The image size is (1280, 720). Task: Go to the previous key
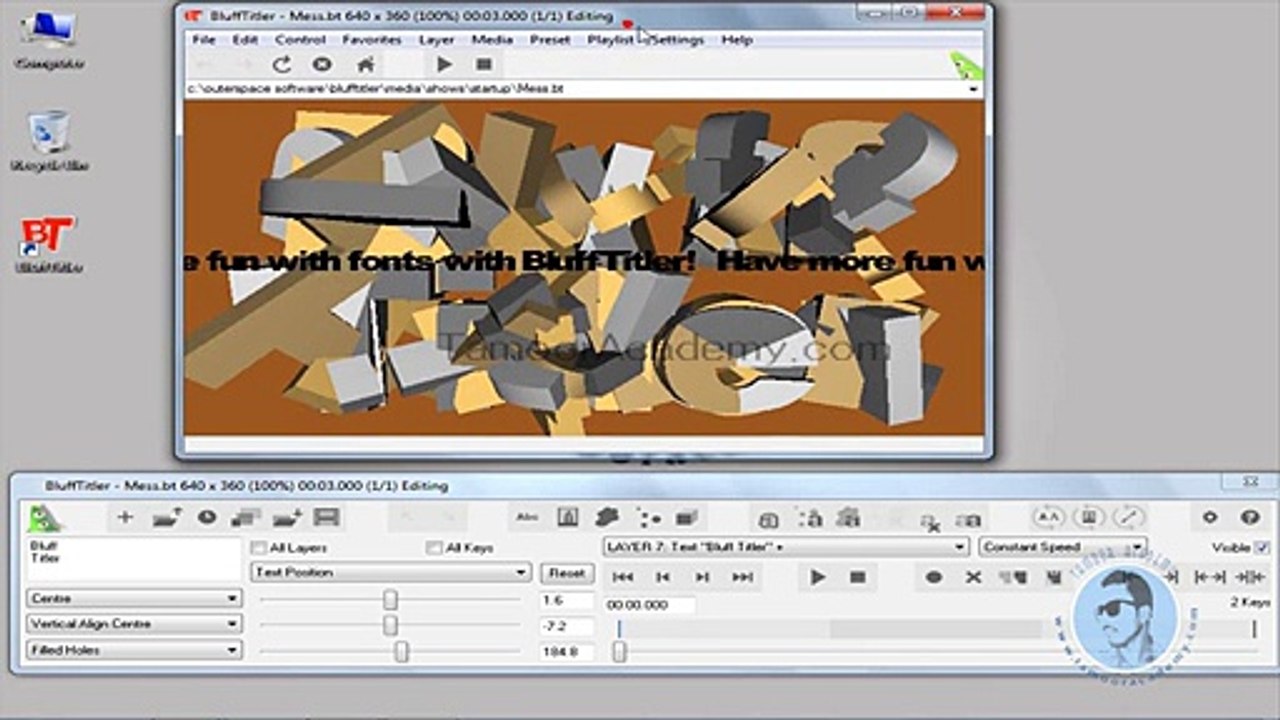(663, 577)
